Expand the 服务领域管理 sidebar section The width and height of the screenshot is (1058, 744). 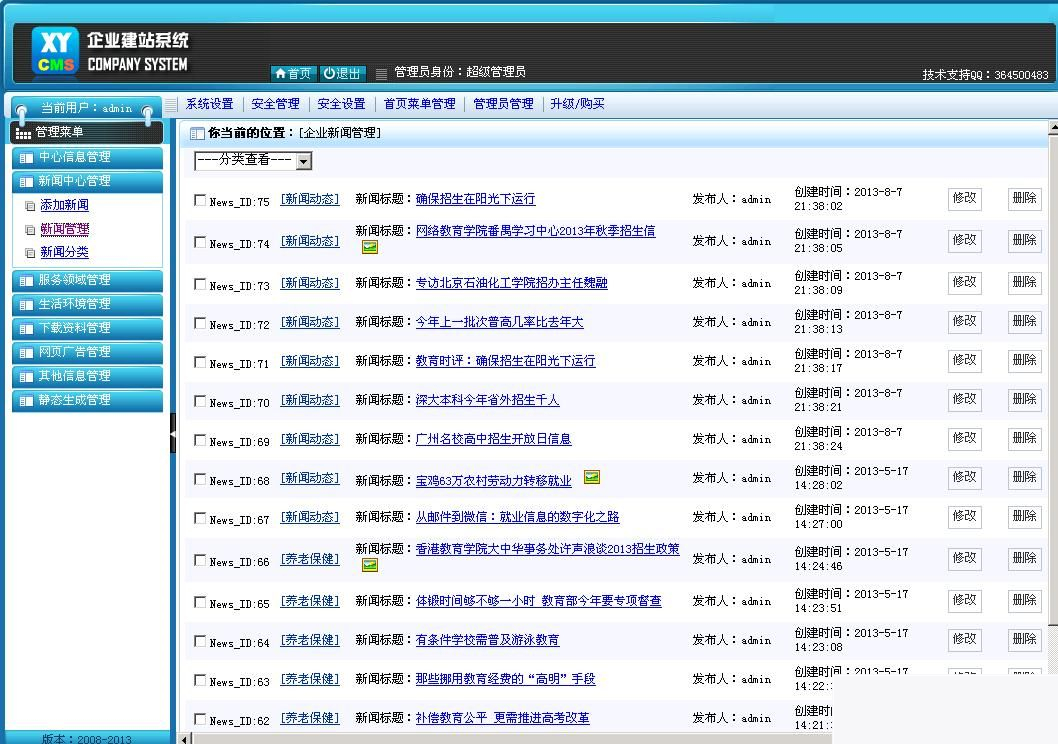87,280
